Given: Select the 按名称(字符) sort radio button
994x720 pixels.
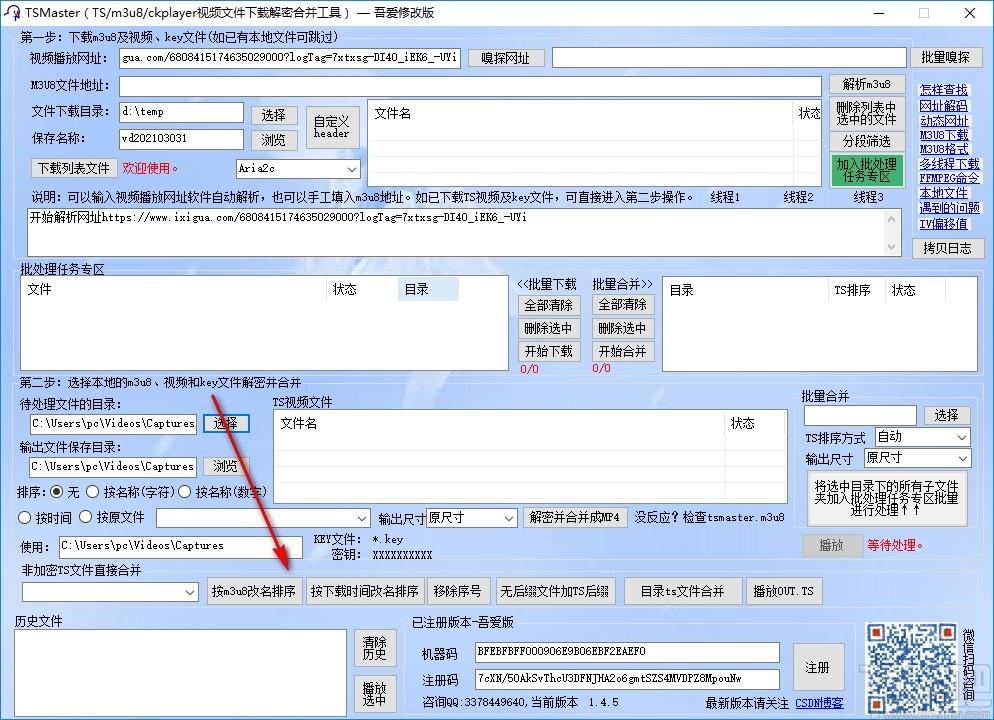Looking at the screenshot, I should point(93,491).
